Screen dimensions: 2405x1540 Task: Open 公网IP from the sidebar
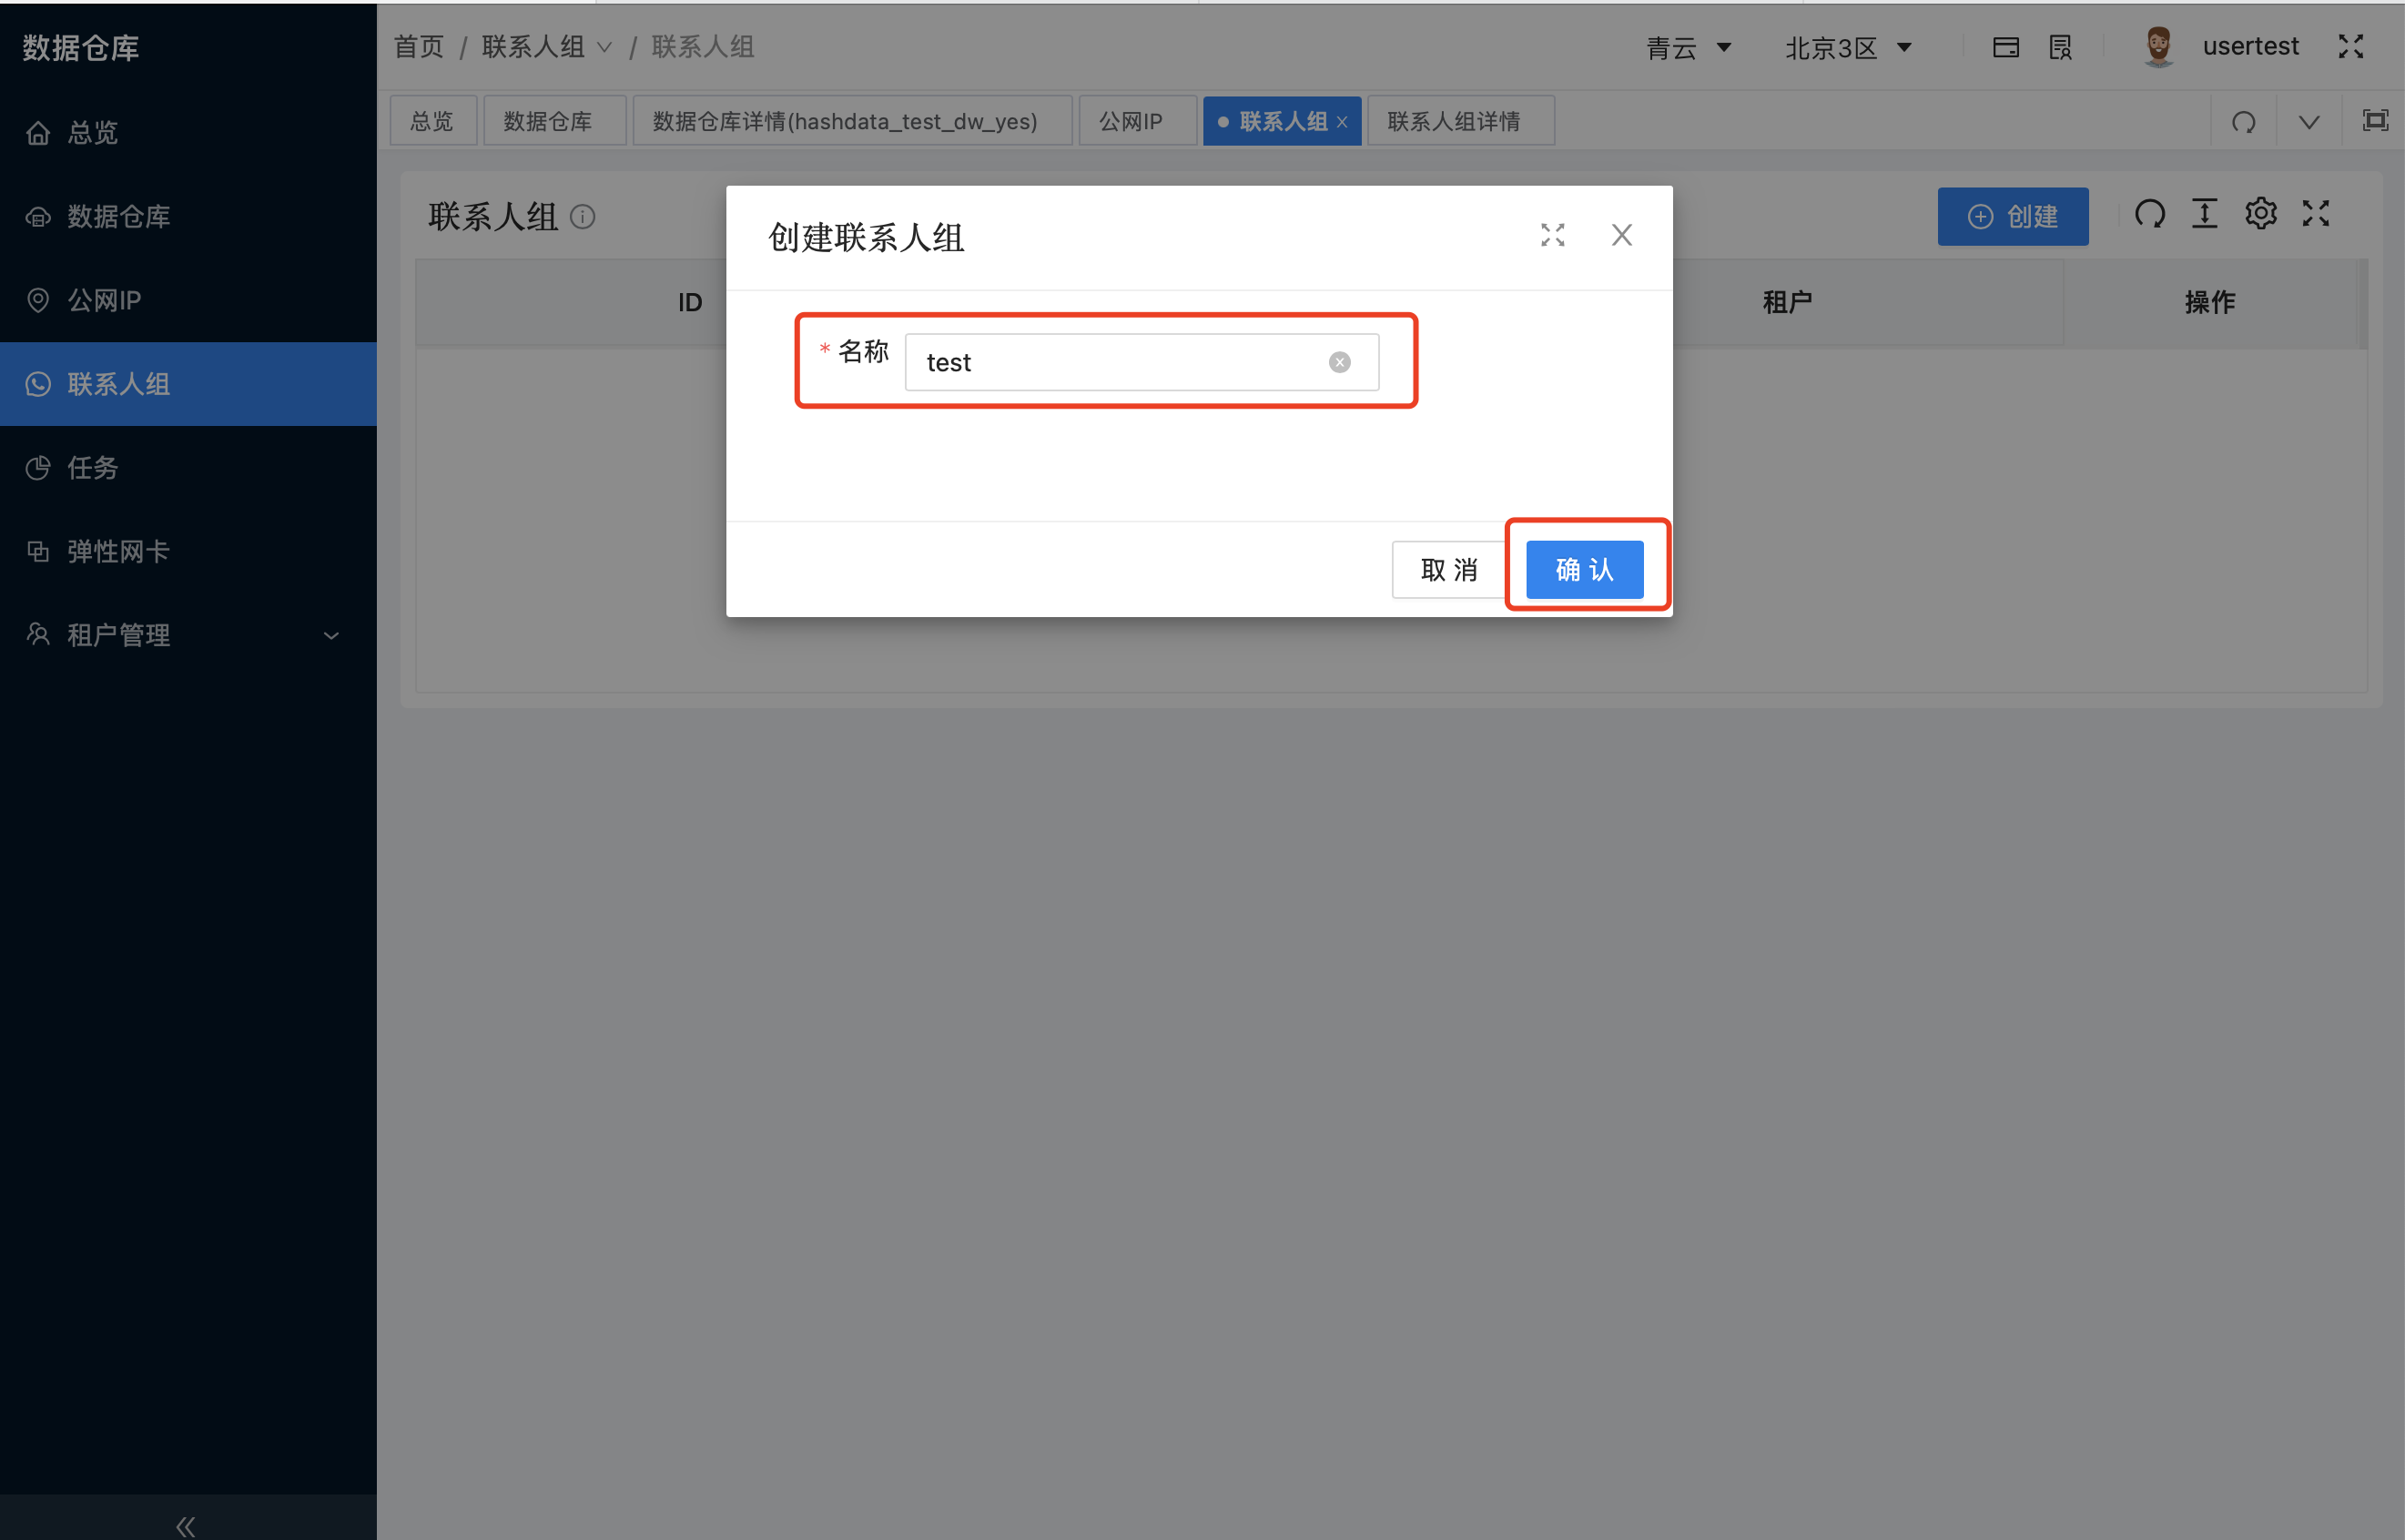[x=104, y=300]
